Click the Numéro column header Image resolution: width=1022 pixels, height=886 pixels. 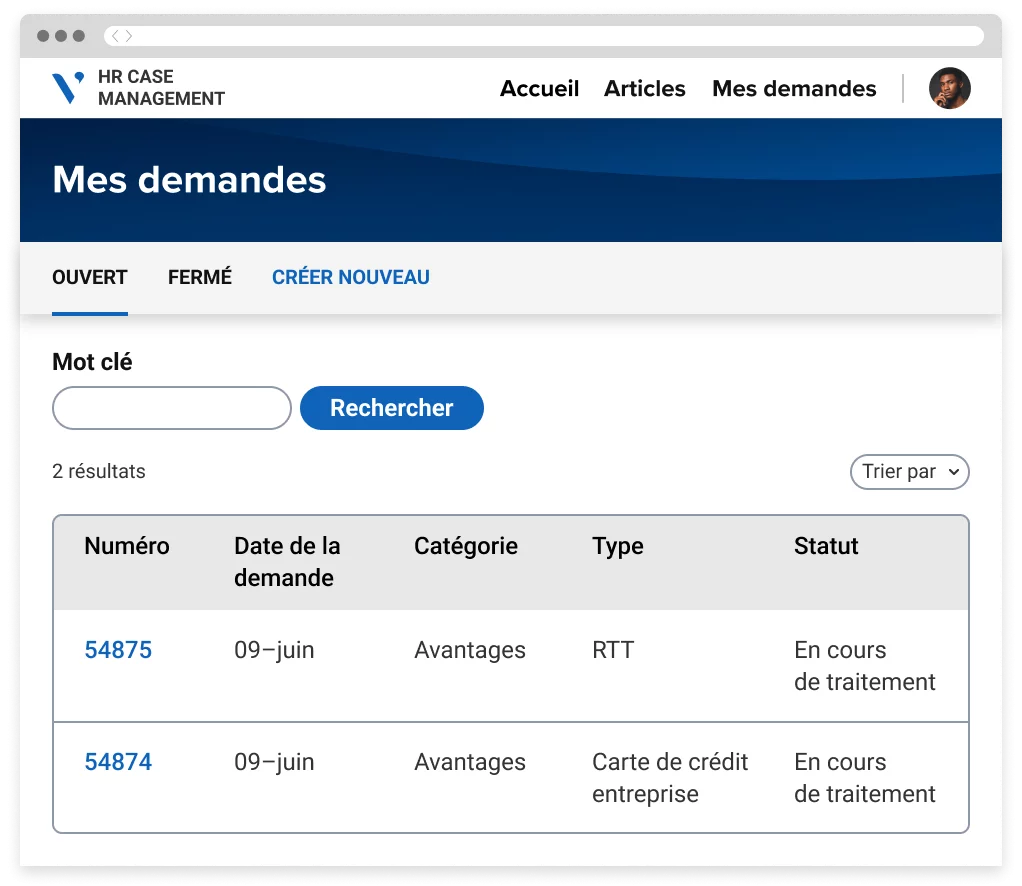coord(127,546)
